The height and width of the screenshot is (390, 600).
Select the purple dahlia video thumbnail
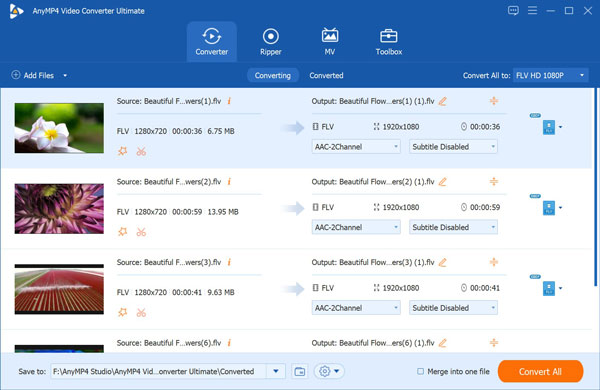pyautogui.click(x=59, y=209)
